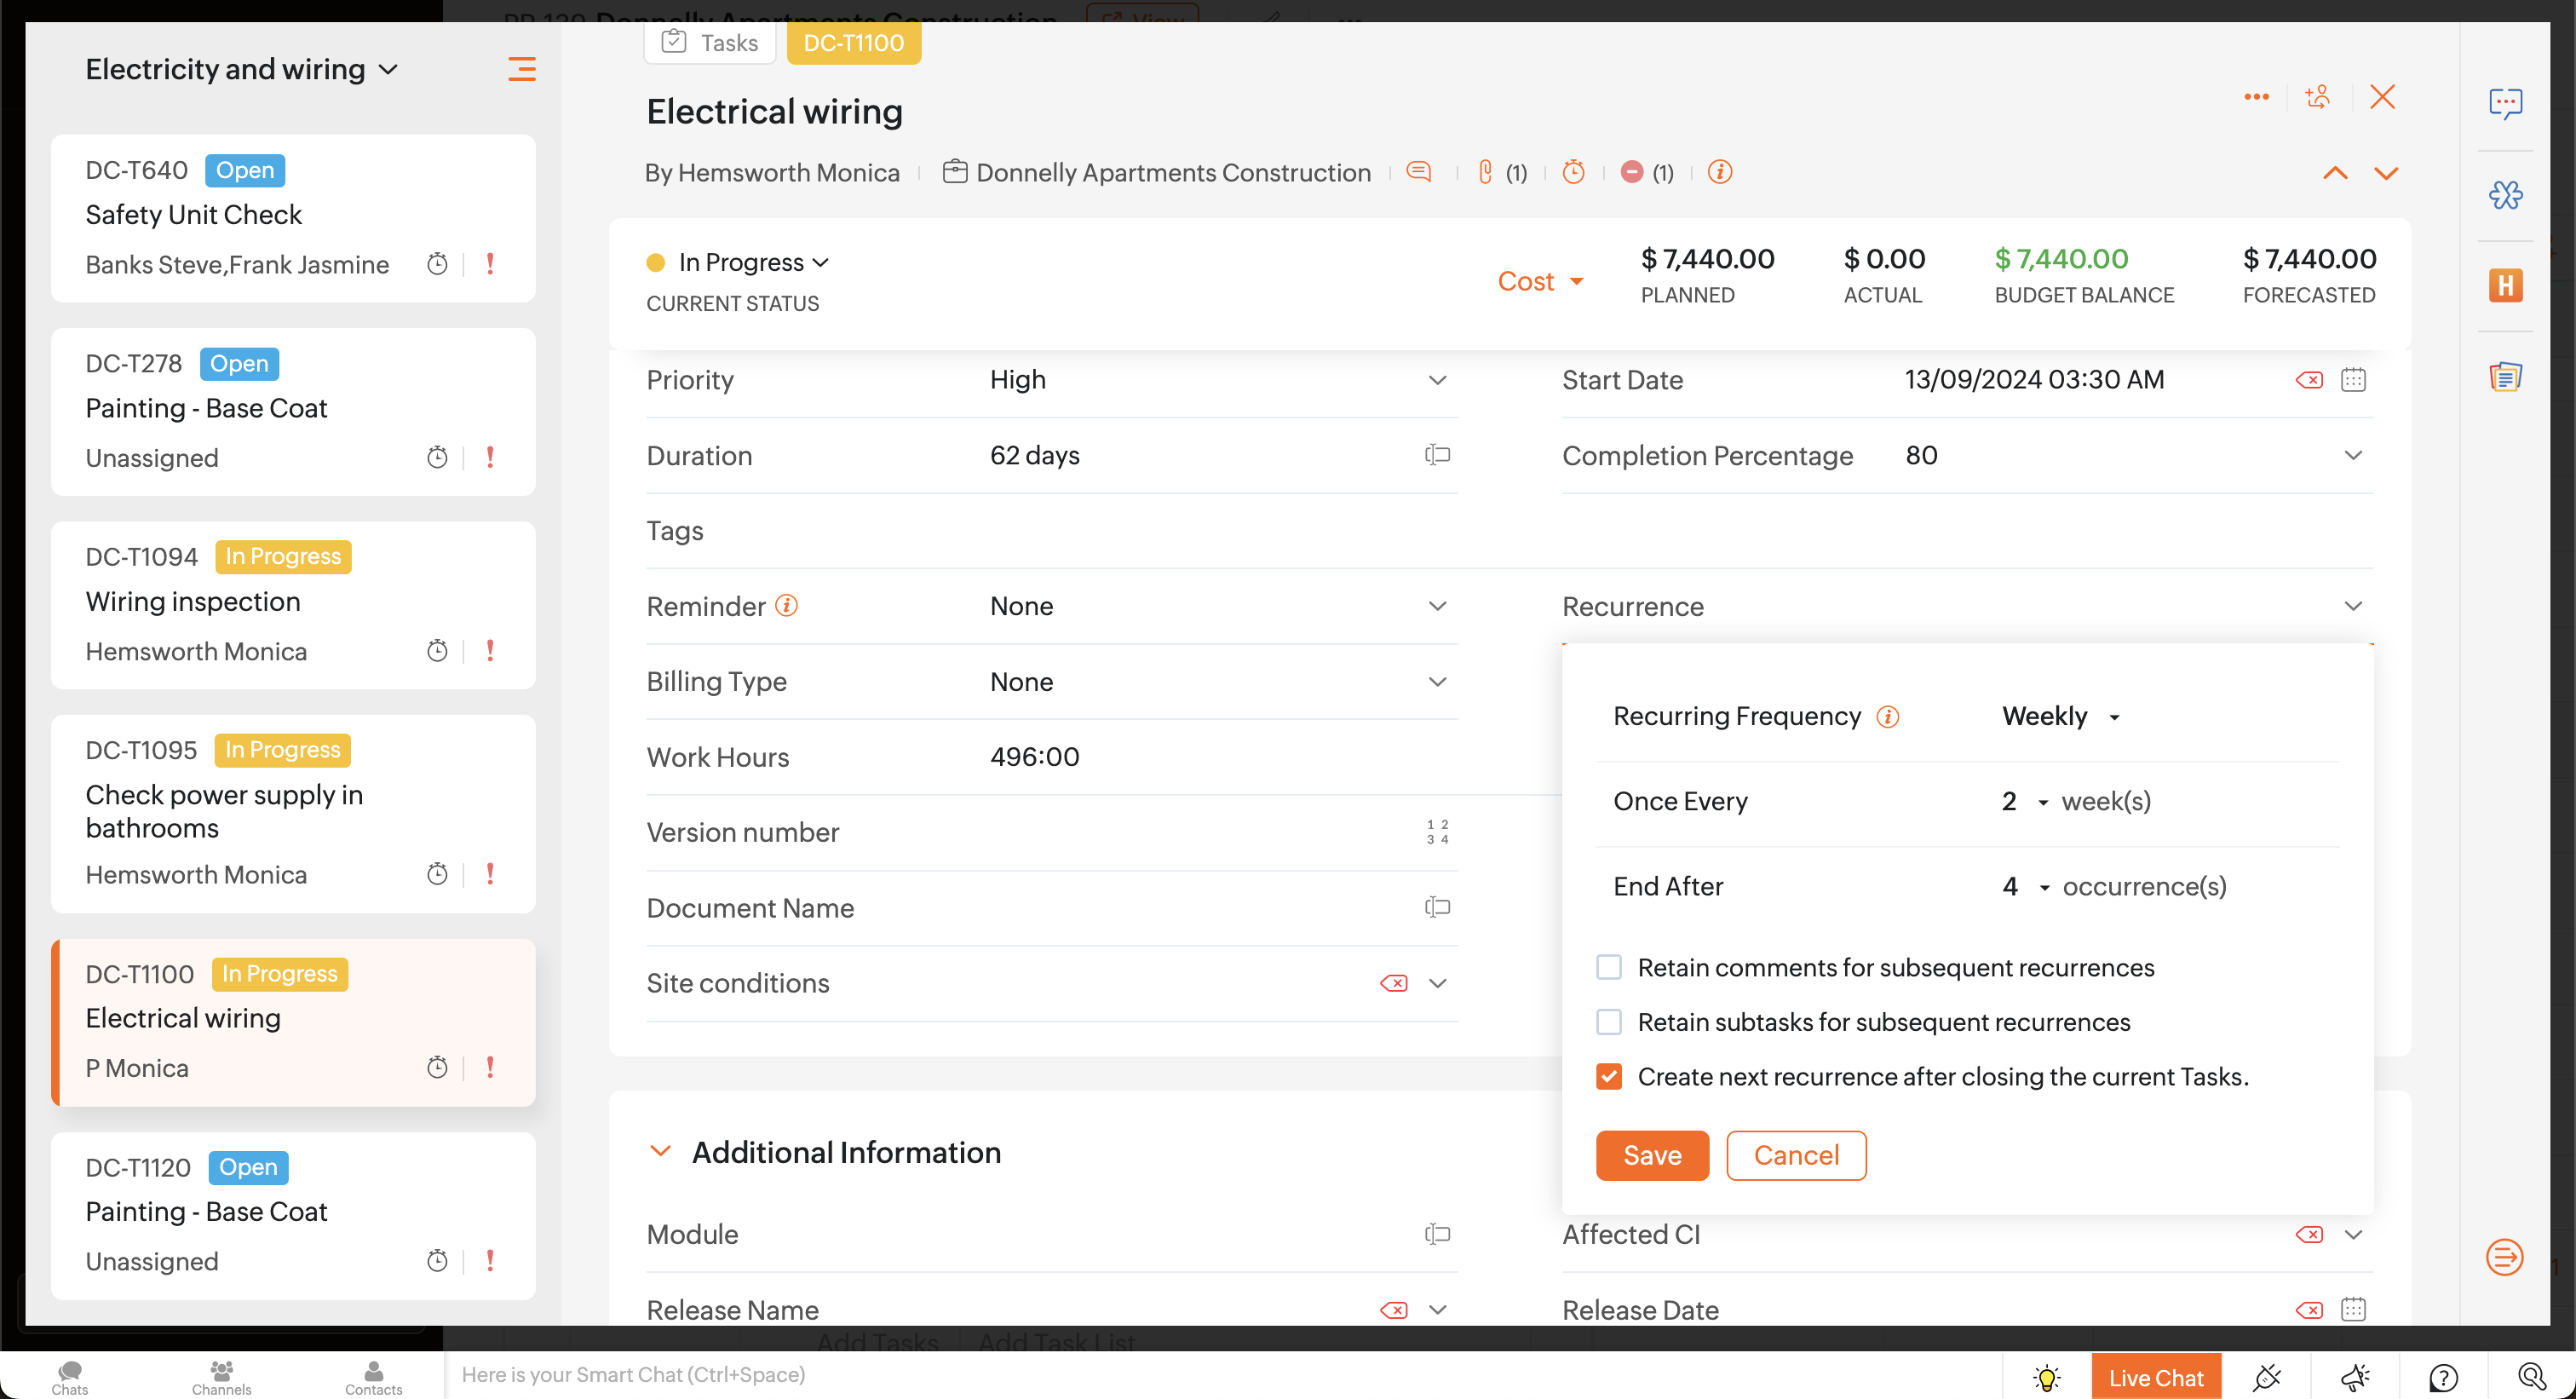2576x1399 pixels.
Task: Open Start Date calendar picker icon
Action: coord(2353,380)
